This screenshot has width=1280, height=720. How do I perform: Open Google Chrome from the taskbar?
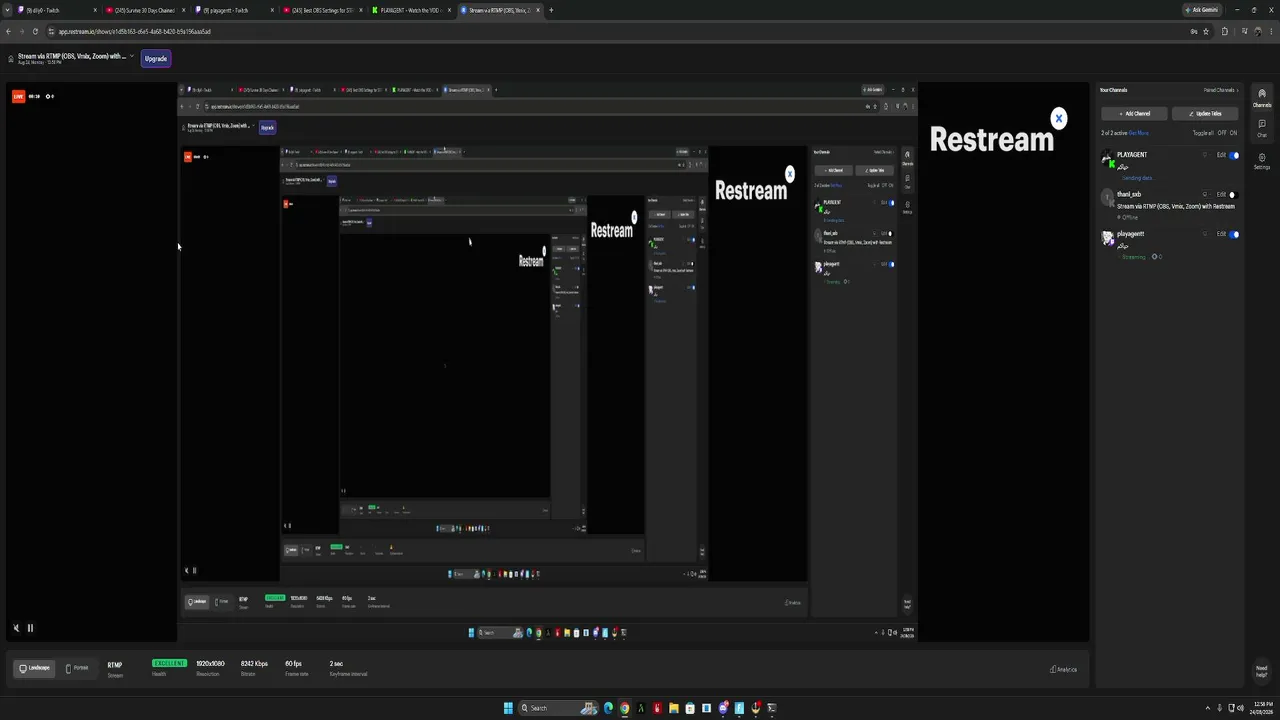coord(624,708)
